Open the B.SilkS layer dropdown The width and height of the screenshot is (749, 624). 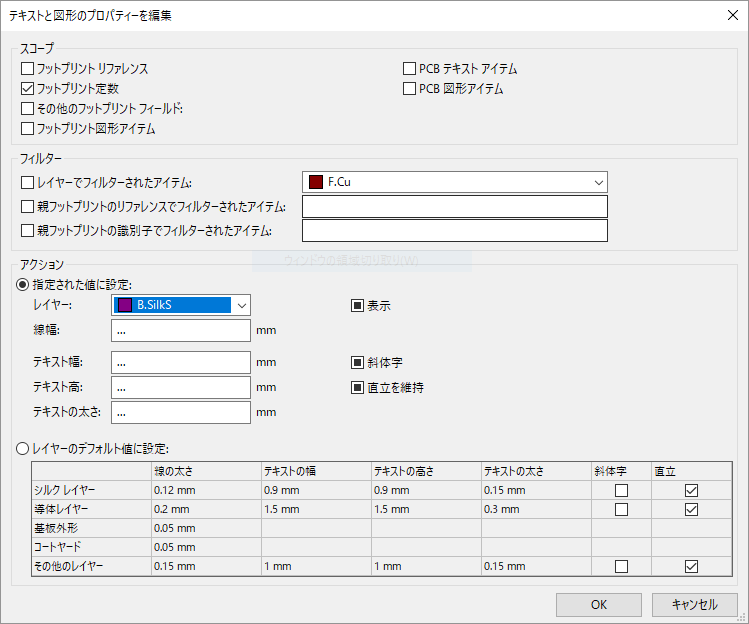click(181, 305)
